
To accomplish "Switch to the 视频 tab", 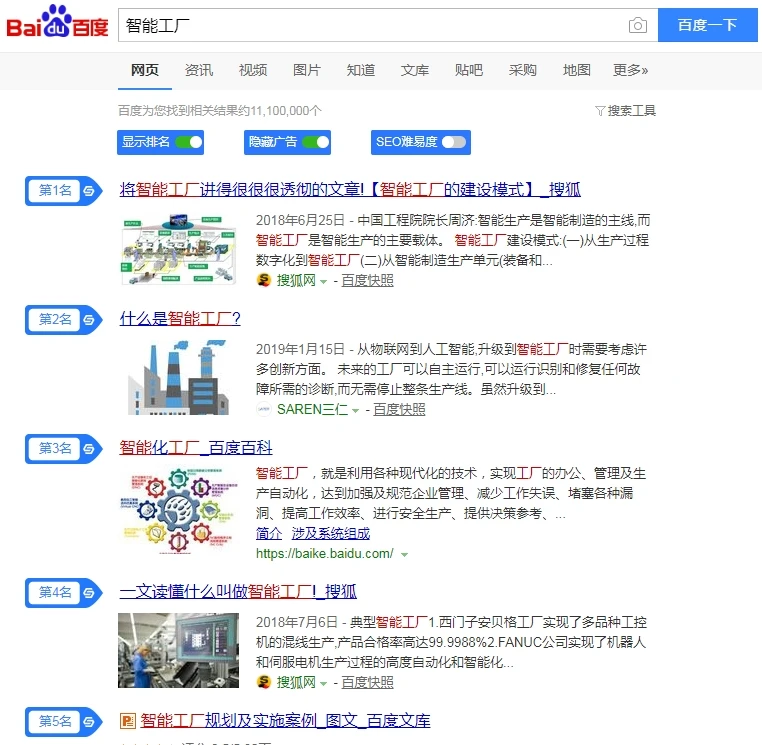I will pos(253,70).
